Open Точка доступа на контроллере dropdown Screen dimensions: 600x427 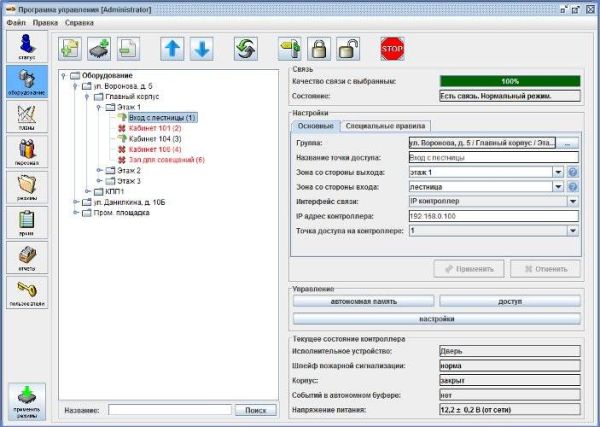(573, 230)
